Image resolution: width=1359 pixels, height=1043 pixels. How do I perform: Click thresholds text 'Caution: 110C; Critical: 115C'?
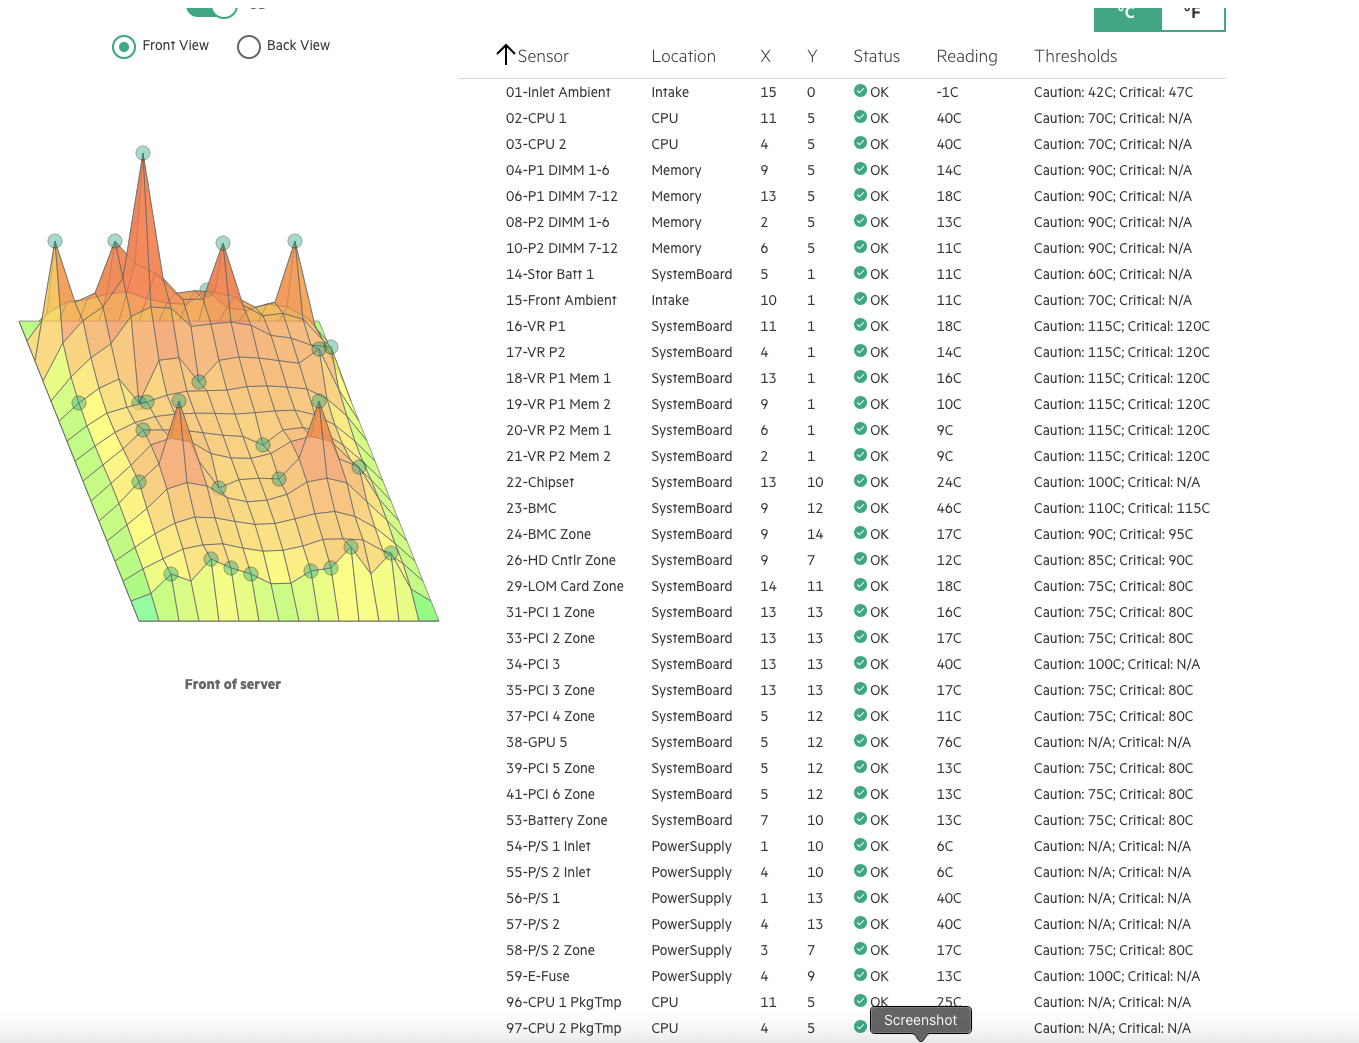click(1122, 508)
